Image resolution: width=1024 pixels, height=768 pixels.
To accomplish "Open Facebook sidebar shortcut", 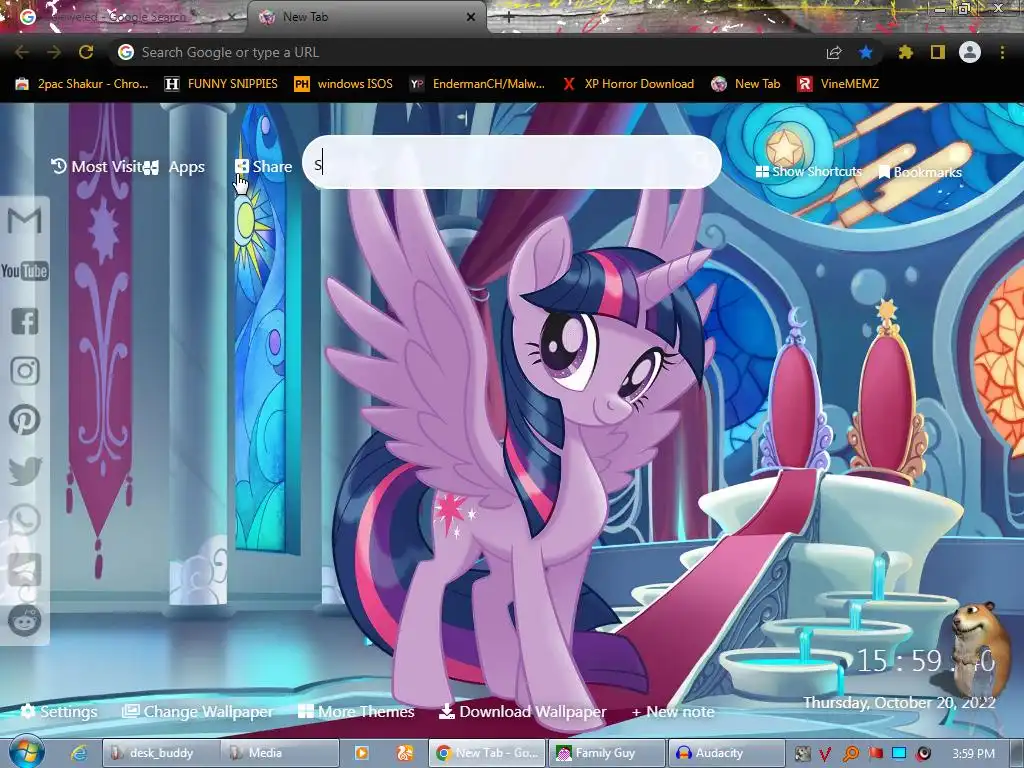I will pos(25,321).
